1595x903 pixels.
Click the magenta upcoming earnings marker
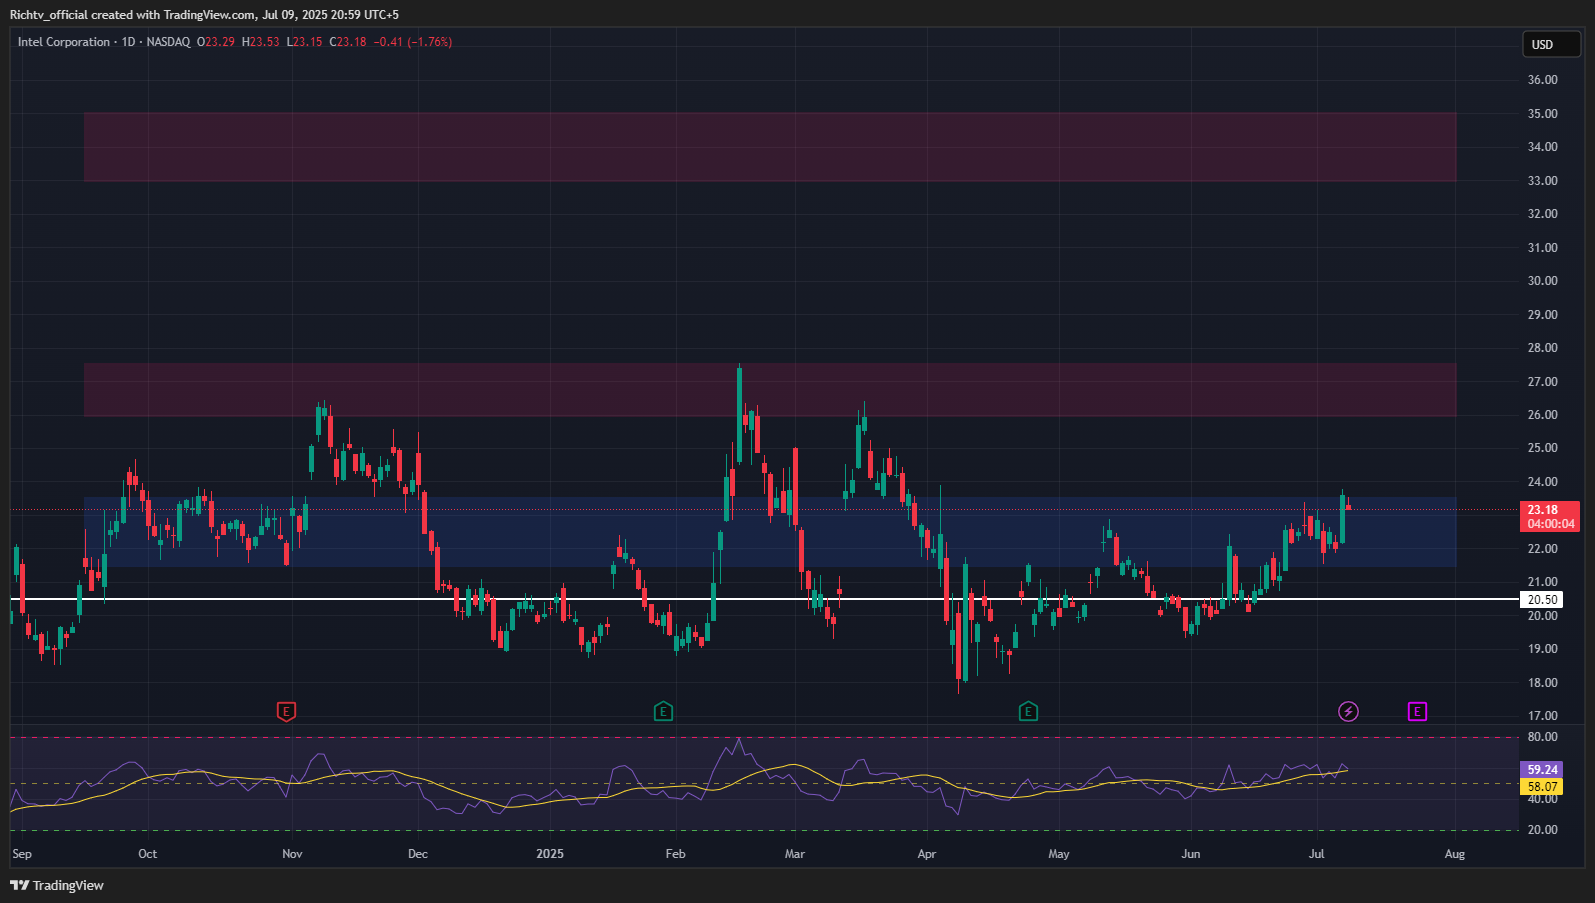coord(1417,712)
